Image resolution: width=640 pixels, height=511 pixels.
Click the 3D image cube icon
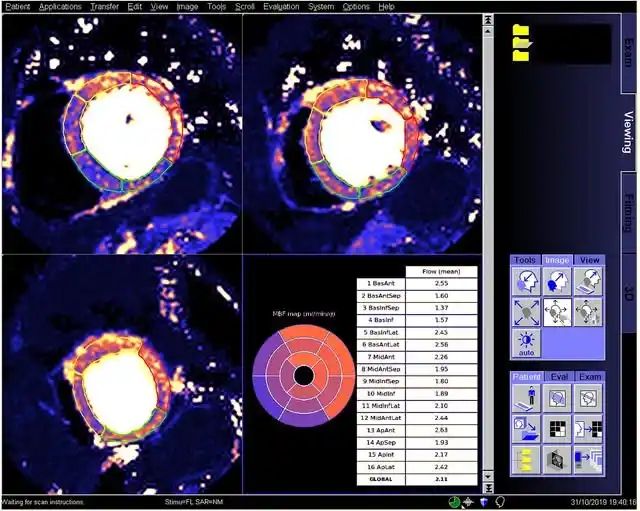557,460
